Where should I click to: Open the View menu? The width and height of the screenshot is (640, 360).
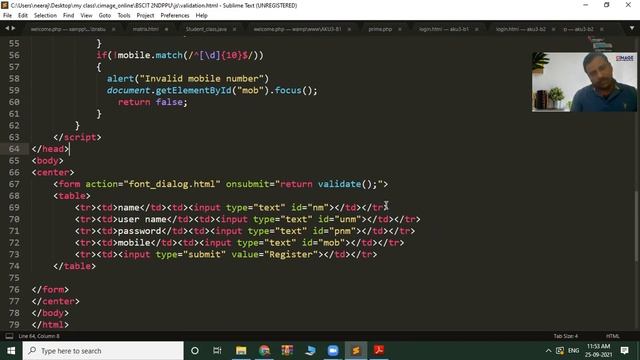point(86,16)
